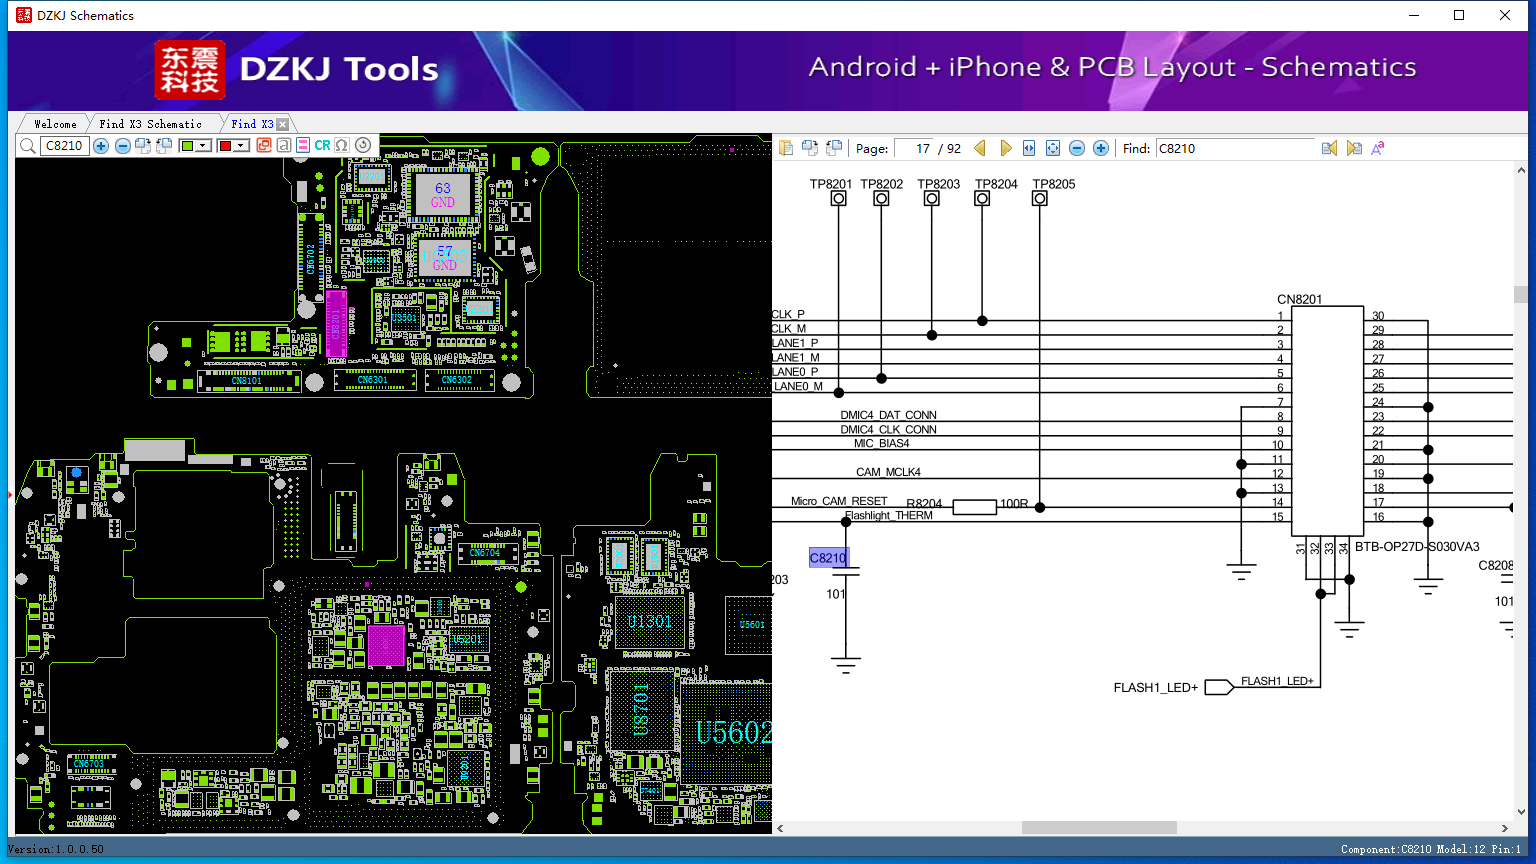Image resolution: width=1536 pixels, height=864 pixels.
Task: Go to the next schematic page
Action: [1005, 148]
